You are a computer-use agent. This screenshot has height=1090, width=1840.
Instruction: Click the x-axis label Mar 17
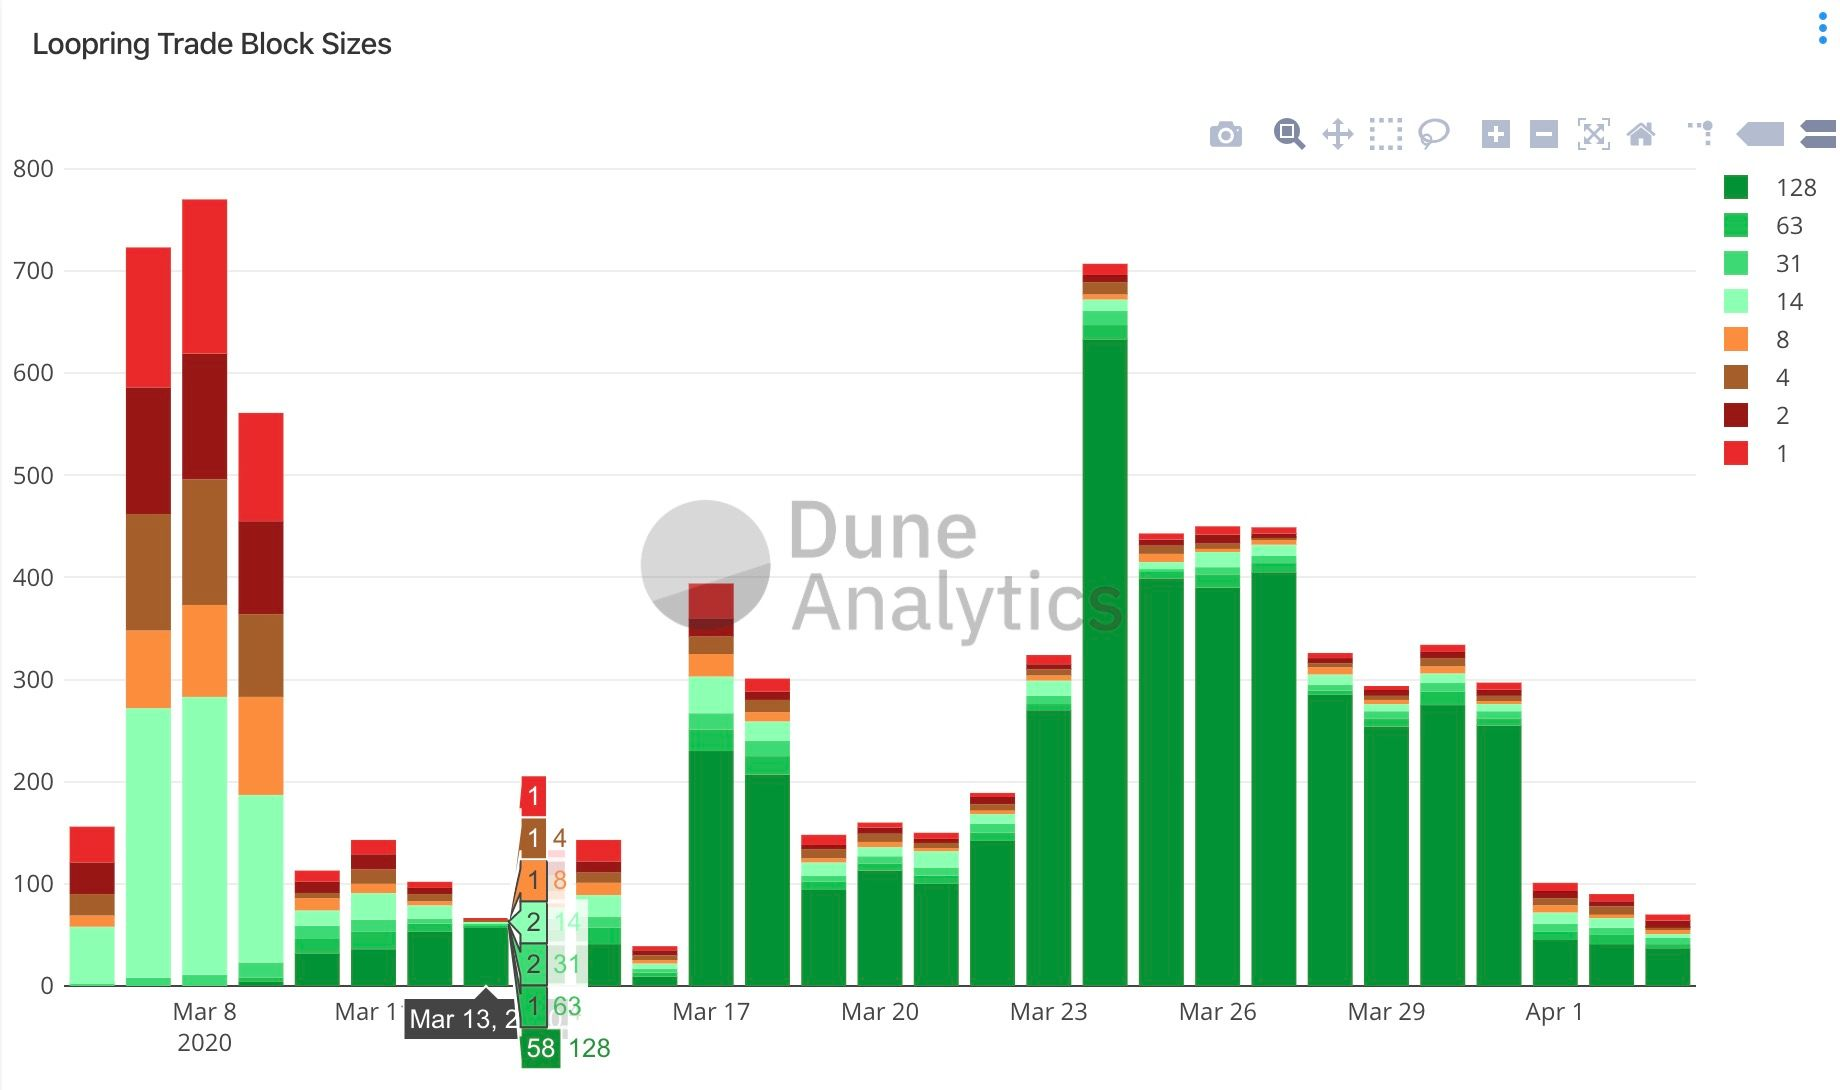711,1012
